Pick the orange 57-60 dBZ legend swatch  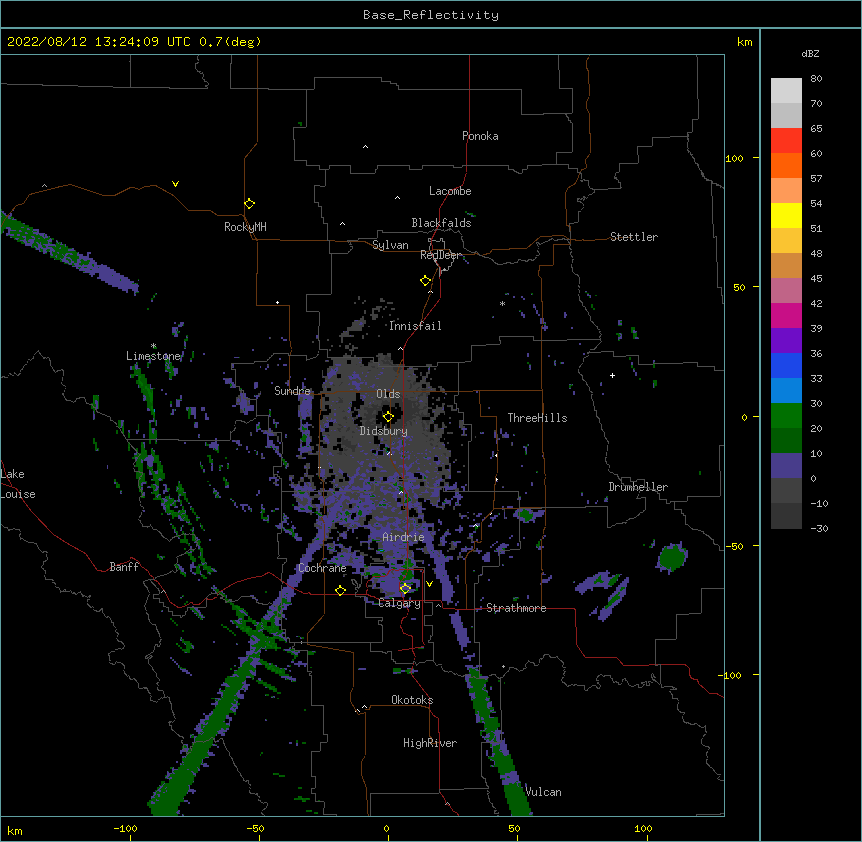786,165
